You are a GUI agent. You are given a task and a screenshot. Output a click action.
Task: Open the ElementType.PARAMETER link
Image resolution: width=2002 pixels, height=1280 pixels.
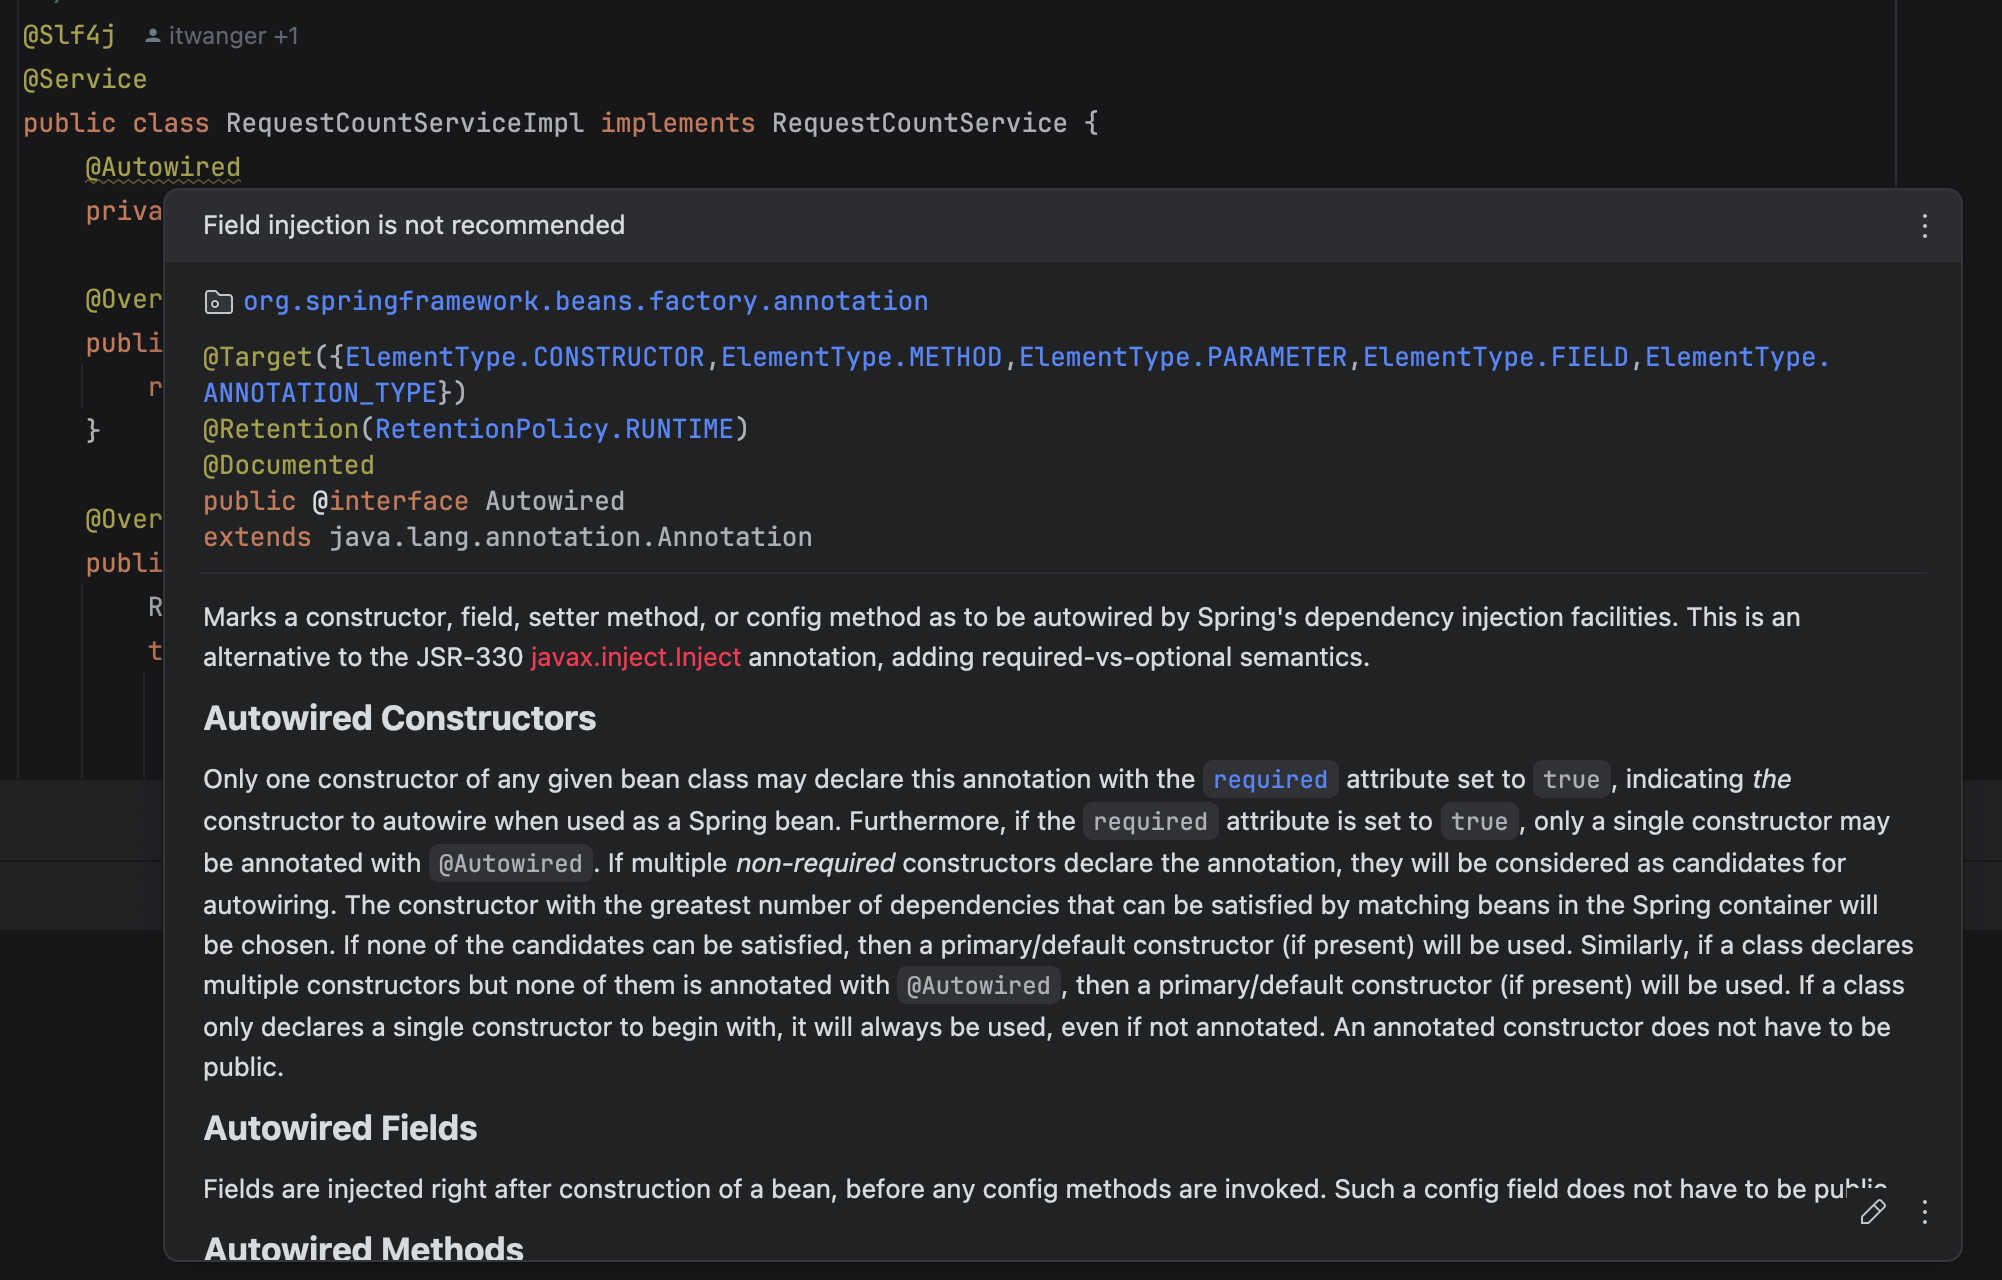pyautogui.click(x=1182, y=357)
